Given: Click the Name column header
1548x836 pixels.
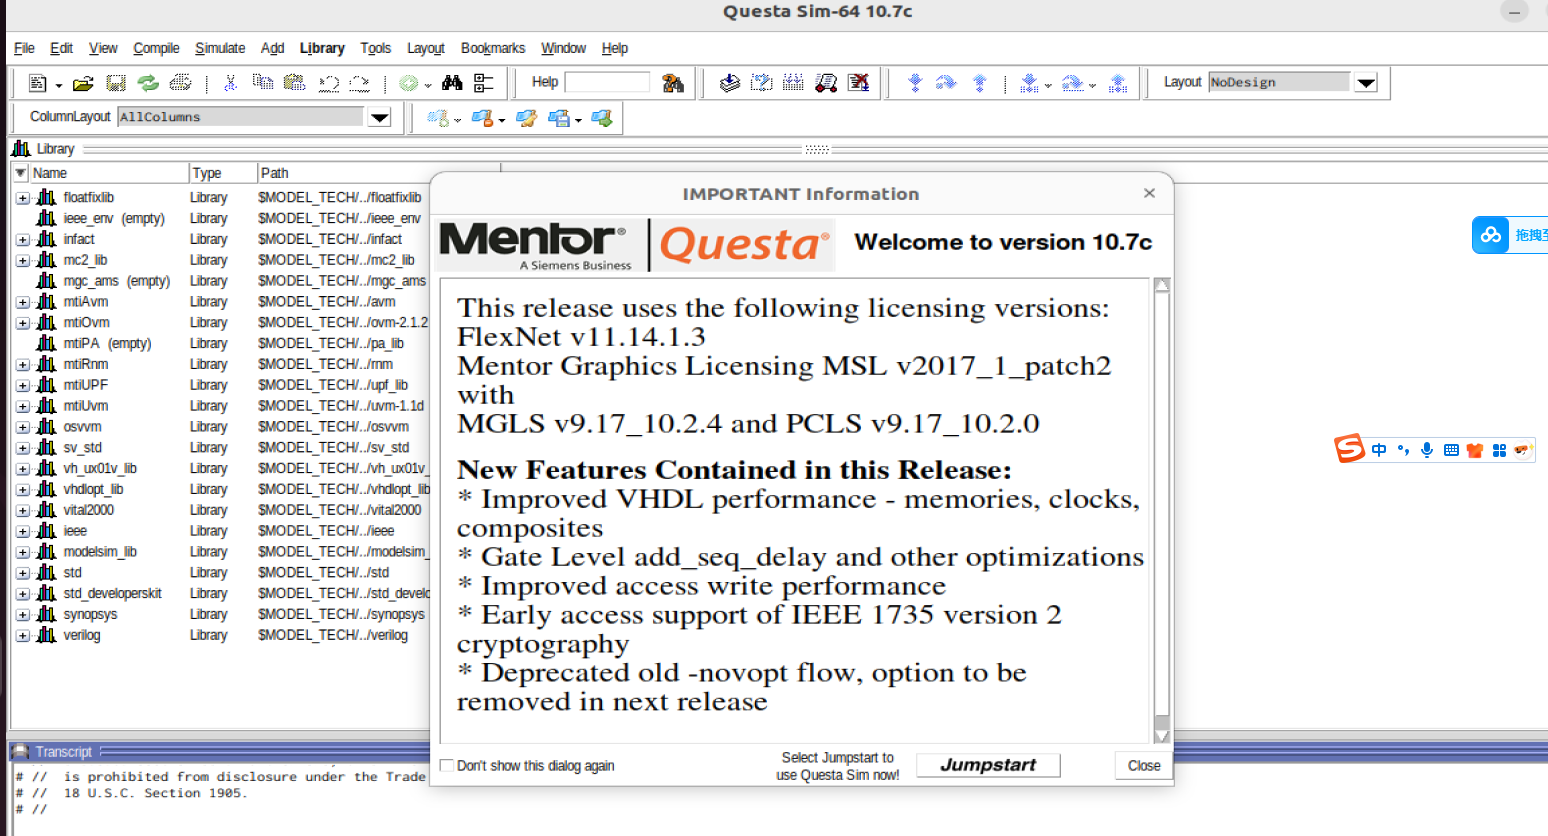Looking at the screenshot, I should pyautogui.click(x=108, y=173).
